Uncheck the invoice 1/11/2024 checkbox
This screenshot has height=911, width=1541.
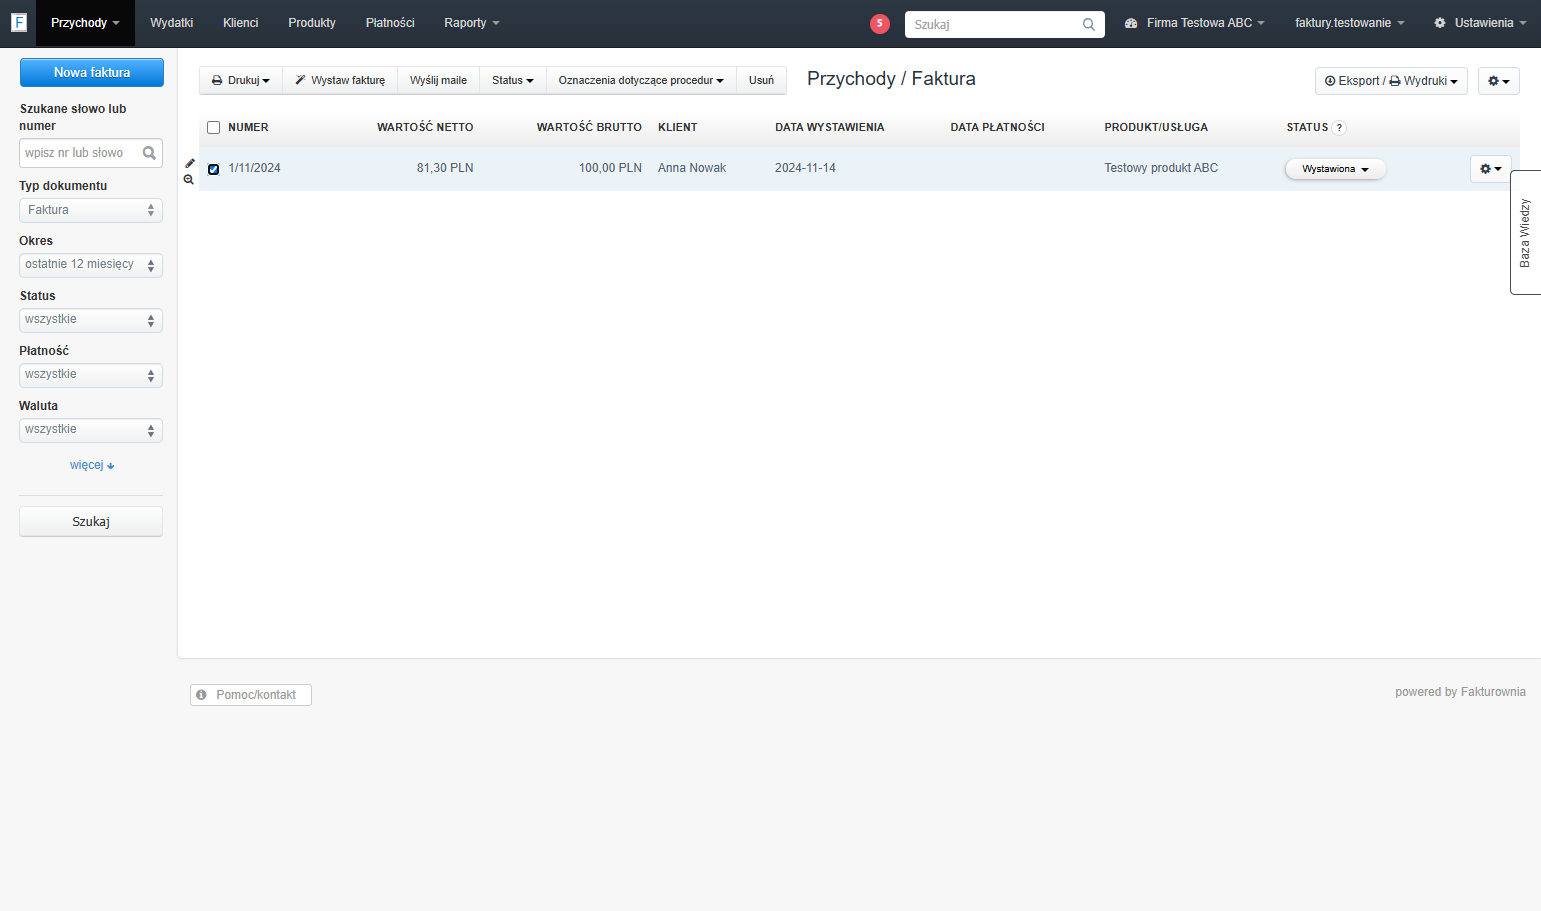click(x=213, y=169)
